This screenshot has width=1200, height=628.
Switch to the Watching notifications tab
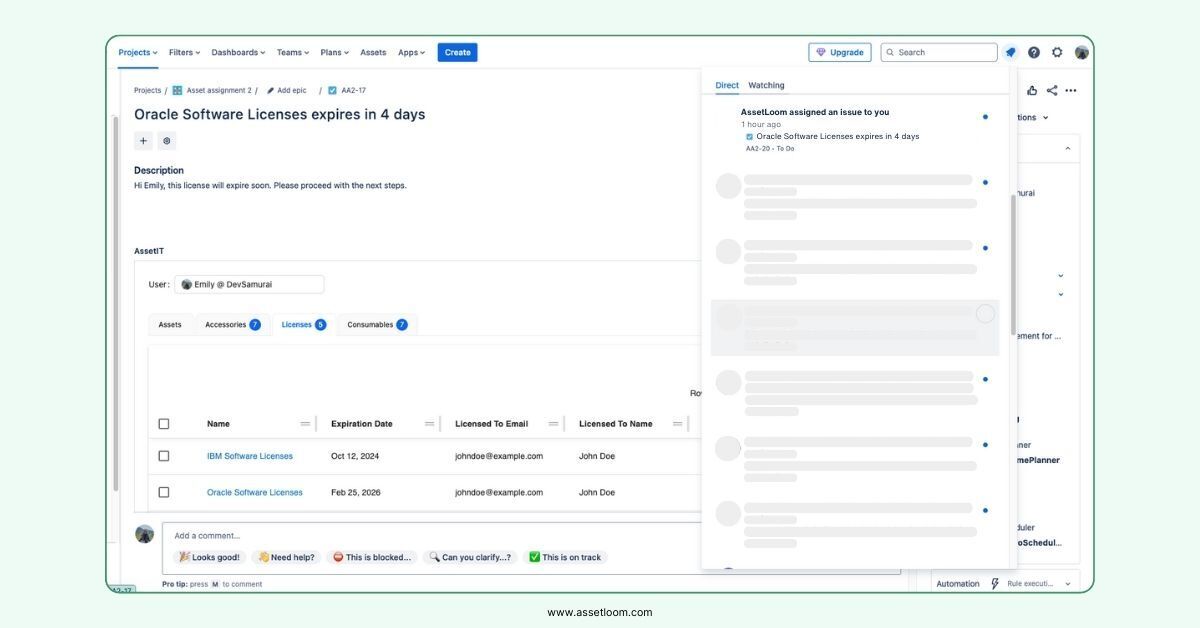tap(766, 85)
